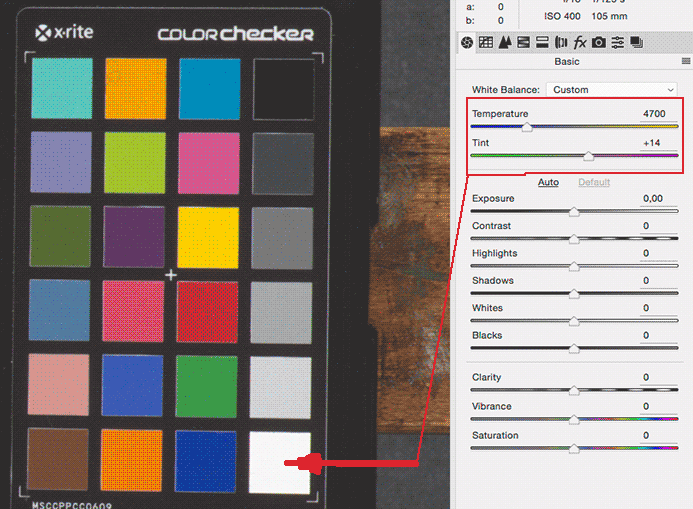
Task: Click the Temperature slider handle
Action: 527,127
